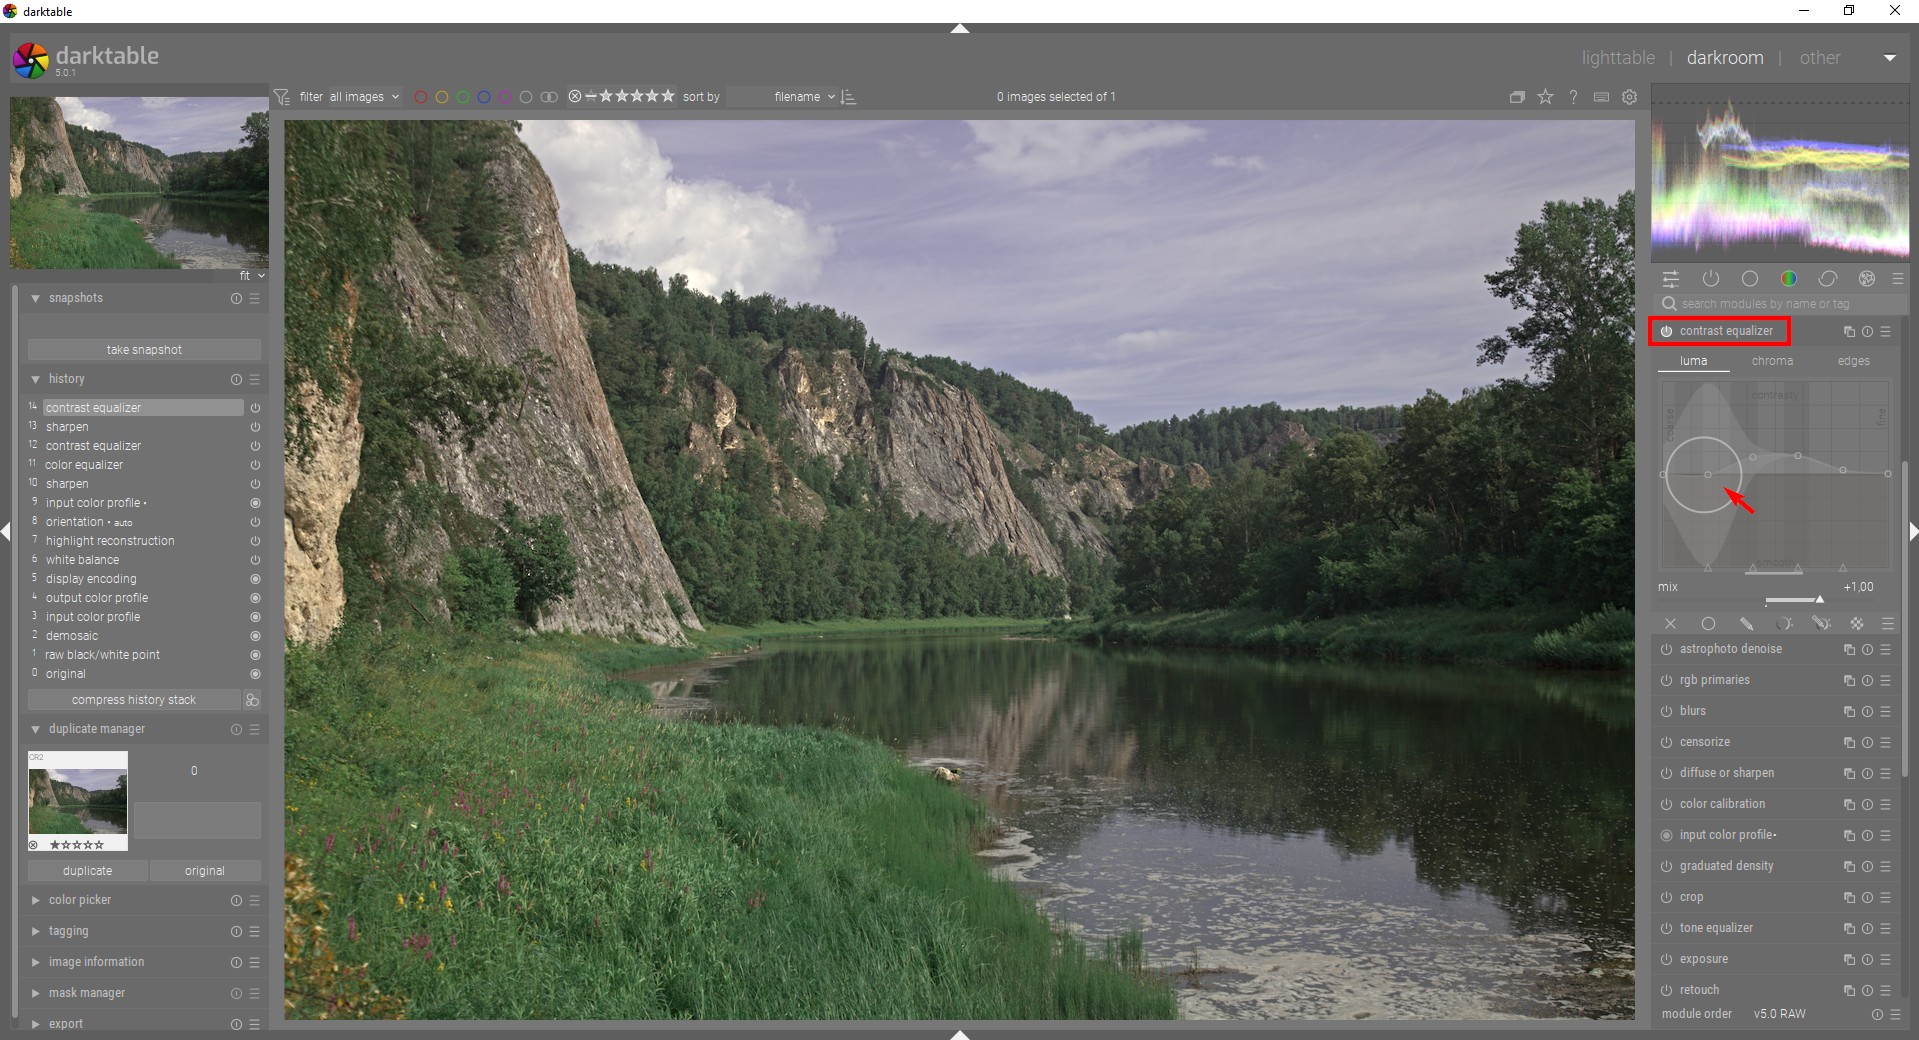Viewport: 1919px width, 1040px height.
Task: Reset parameters of contrast equalizer module
Action: (1867, 332)
